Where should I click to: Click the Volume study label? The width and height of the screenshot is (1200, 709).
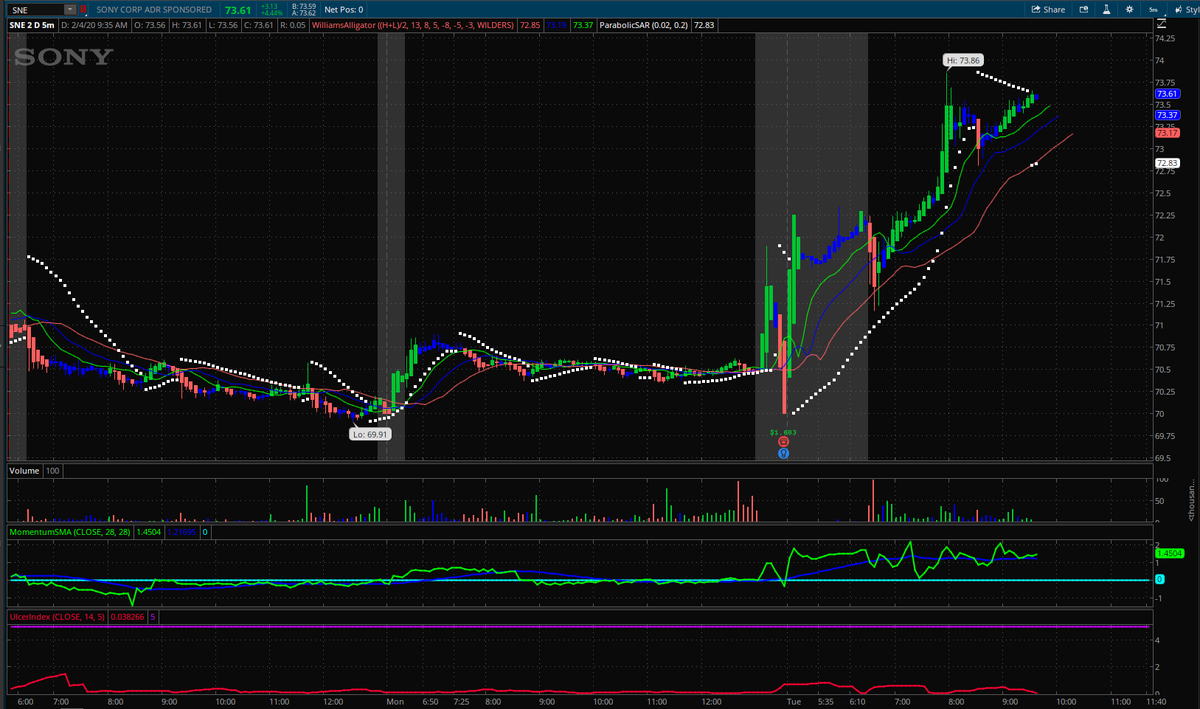[x=25, y=471]
